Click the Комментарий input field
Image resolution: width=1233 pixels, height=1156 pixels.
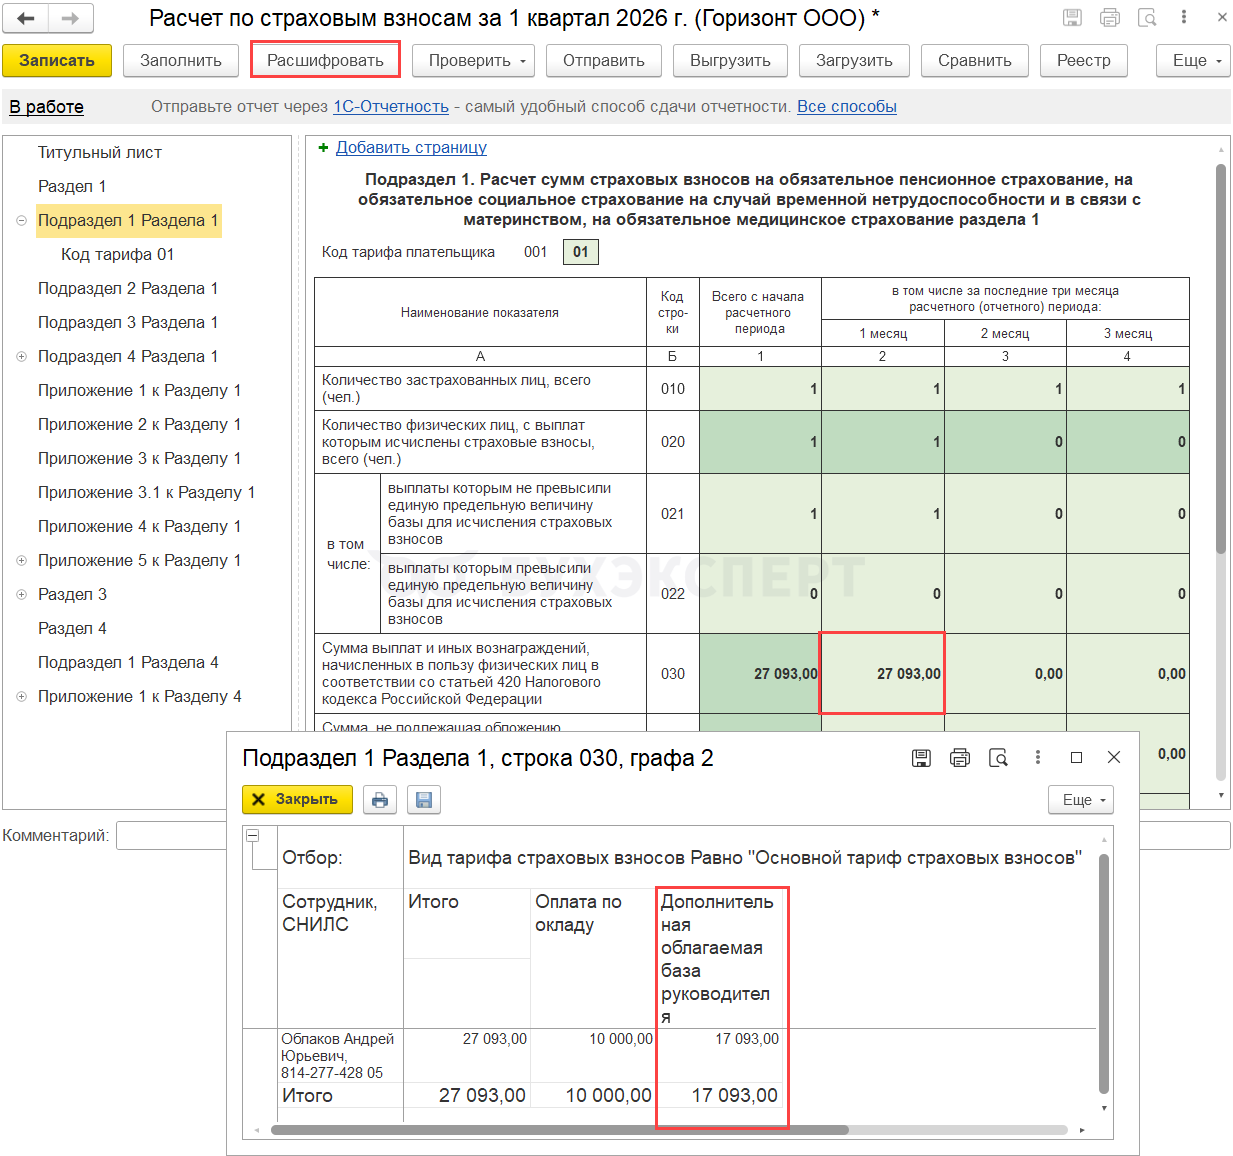[x=172, y=836]
